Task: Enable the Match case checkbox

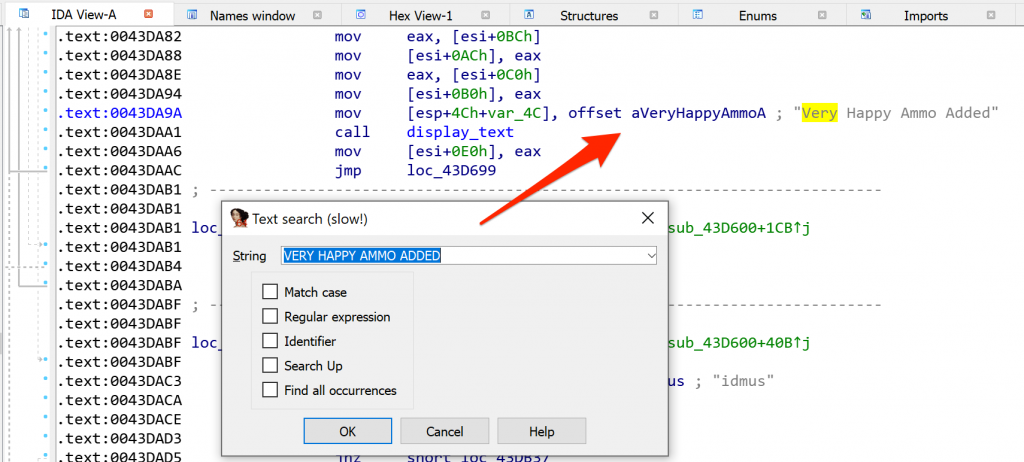Action: [x=269, y=292]
